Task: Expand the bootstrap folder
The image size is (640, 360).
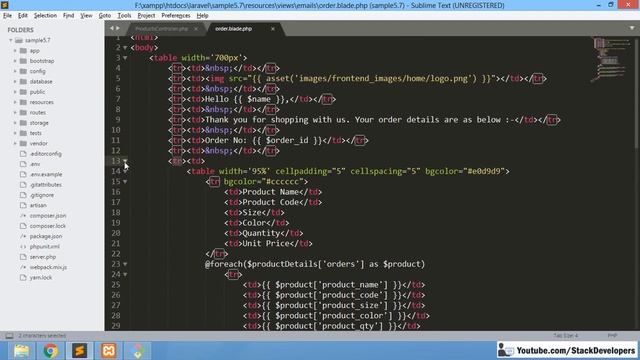Action: (x=15, y=61)
